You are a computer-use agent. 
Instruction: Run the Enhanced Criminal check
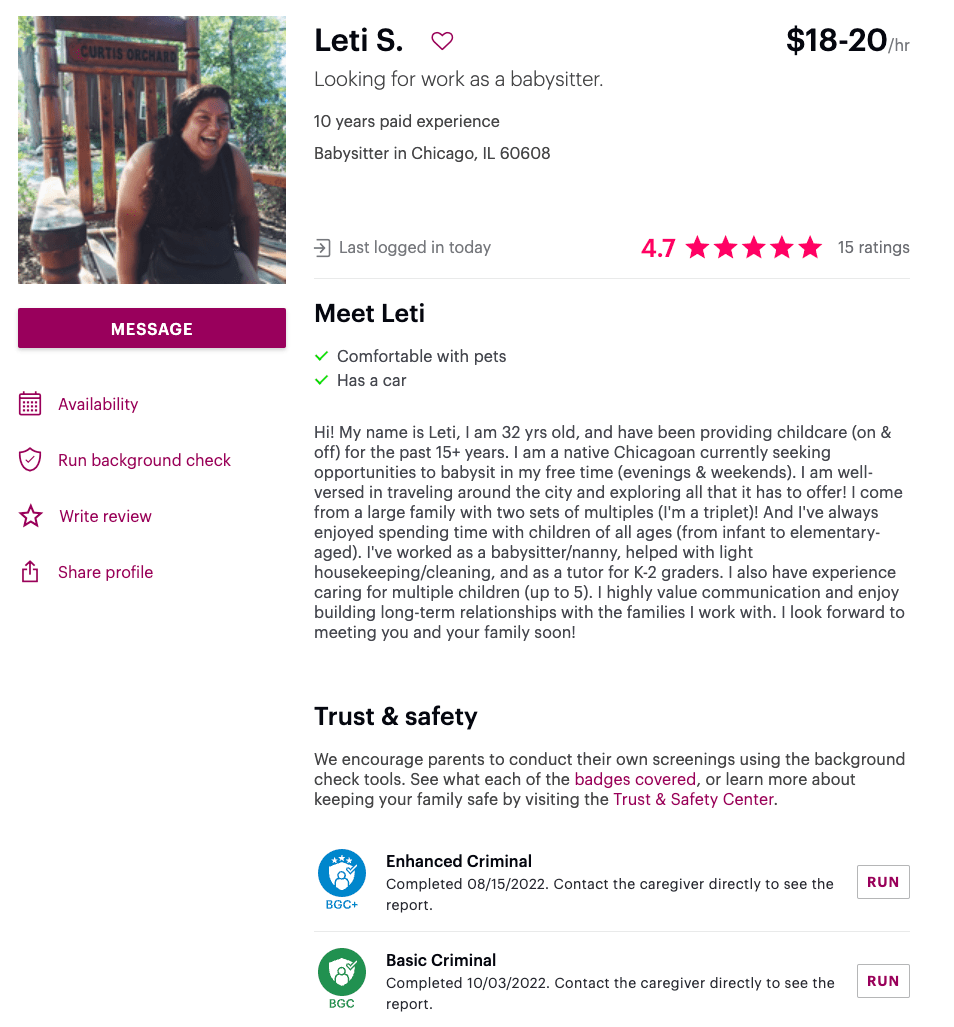click(883, 882)
